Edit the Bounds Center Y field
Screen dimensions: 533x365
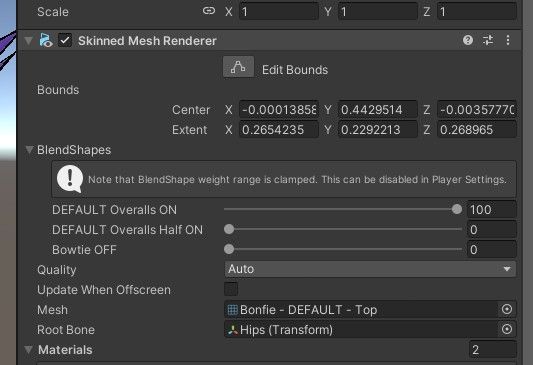click(x=378, y=109)
